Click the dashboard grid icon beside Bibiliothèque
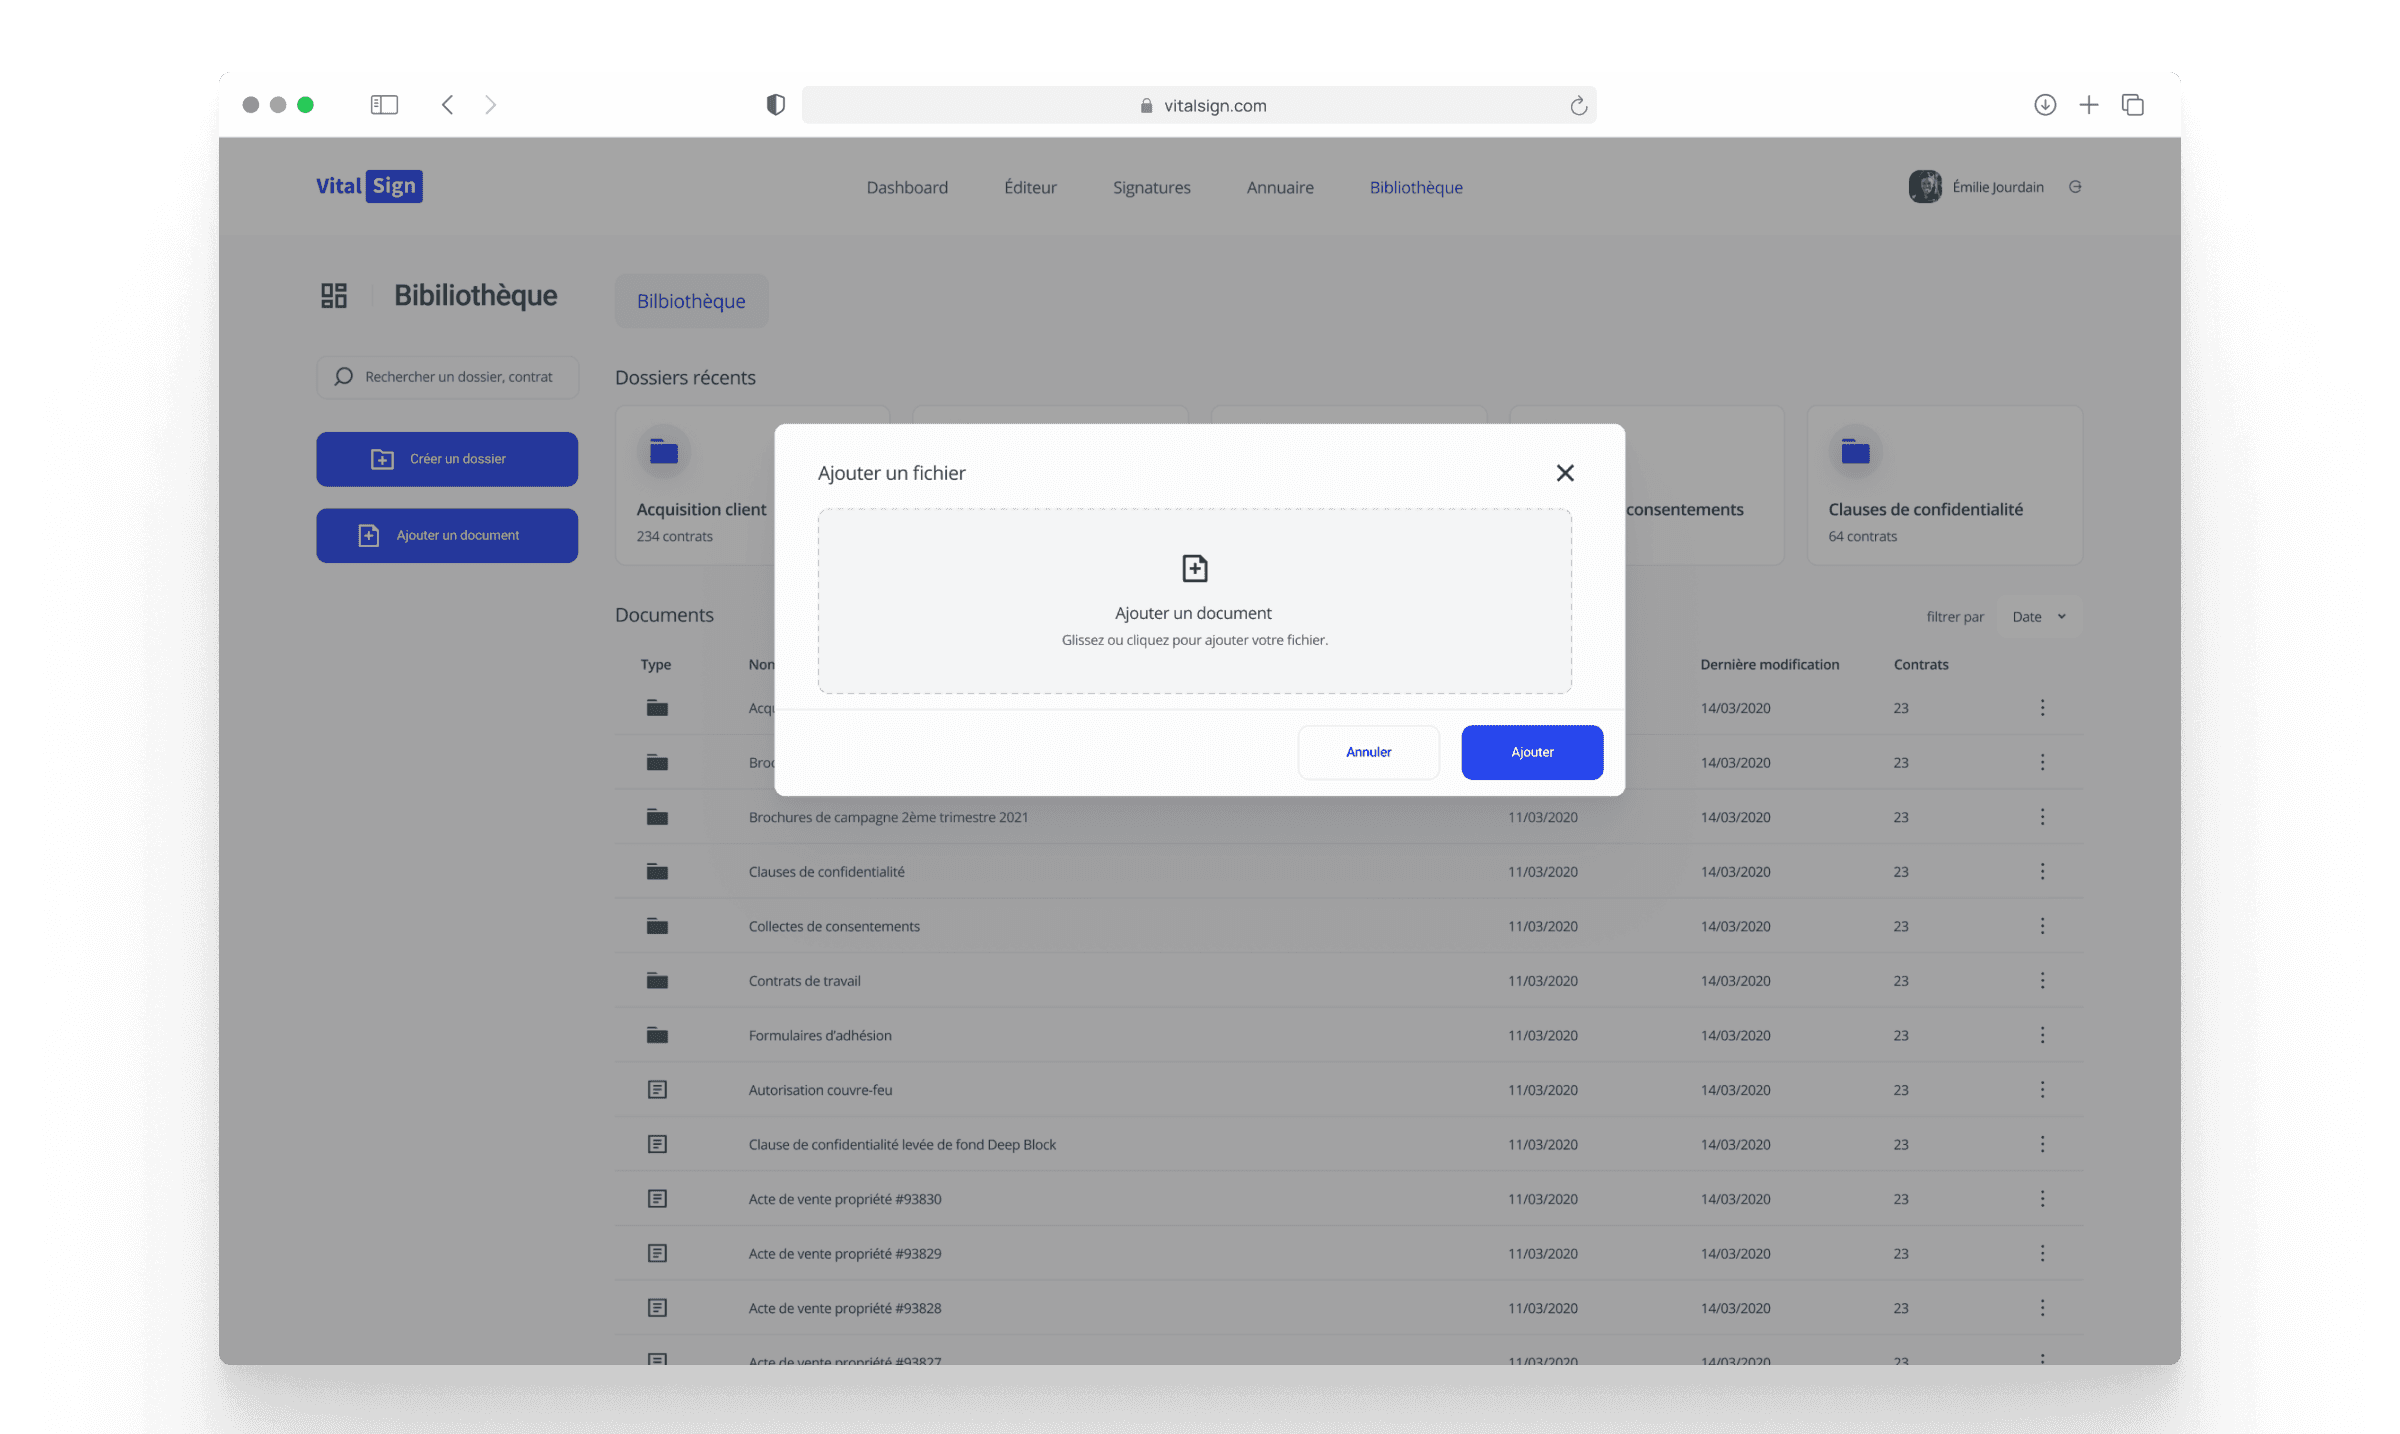The image size is (2400, 1434). [333, 295]
